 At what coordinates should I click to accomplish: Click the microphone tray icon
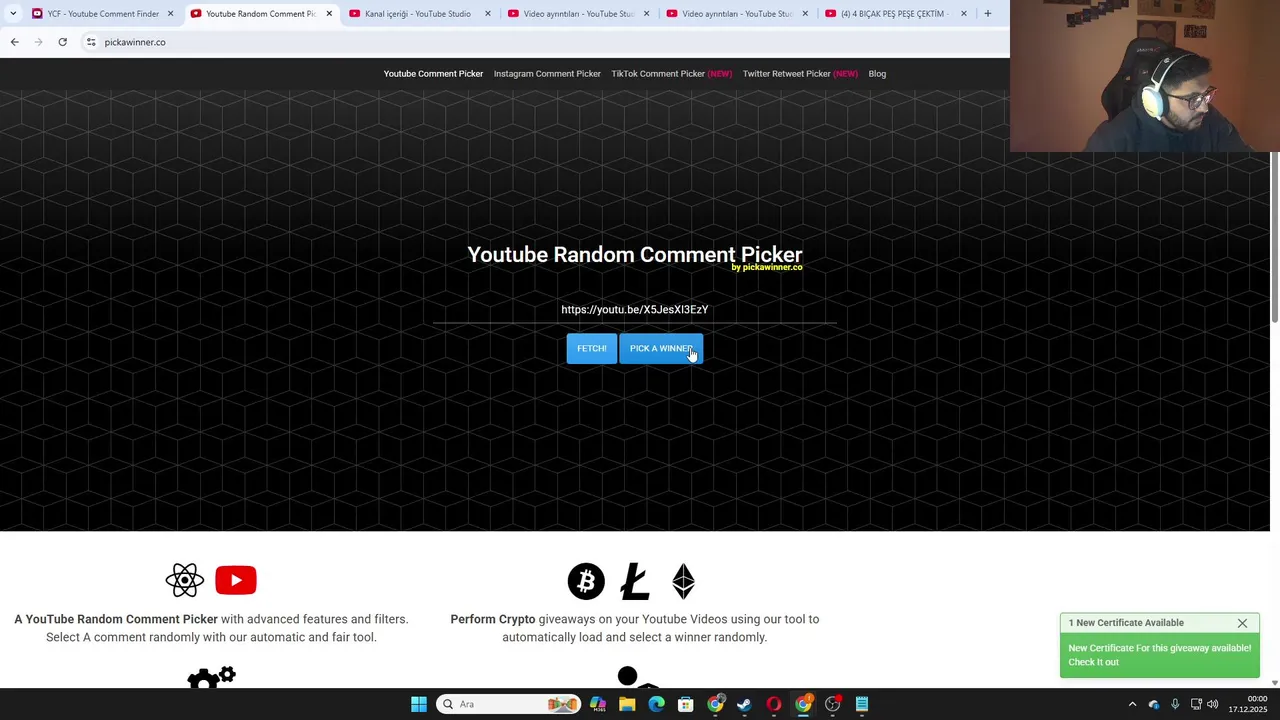point(1175,704)
